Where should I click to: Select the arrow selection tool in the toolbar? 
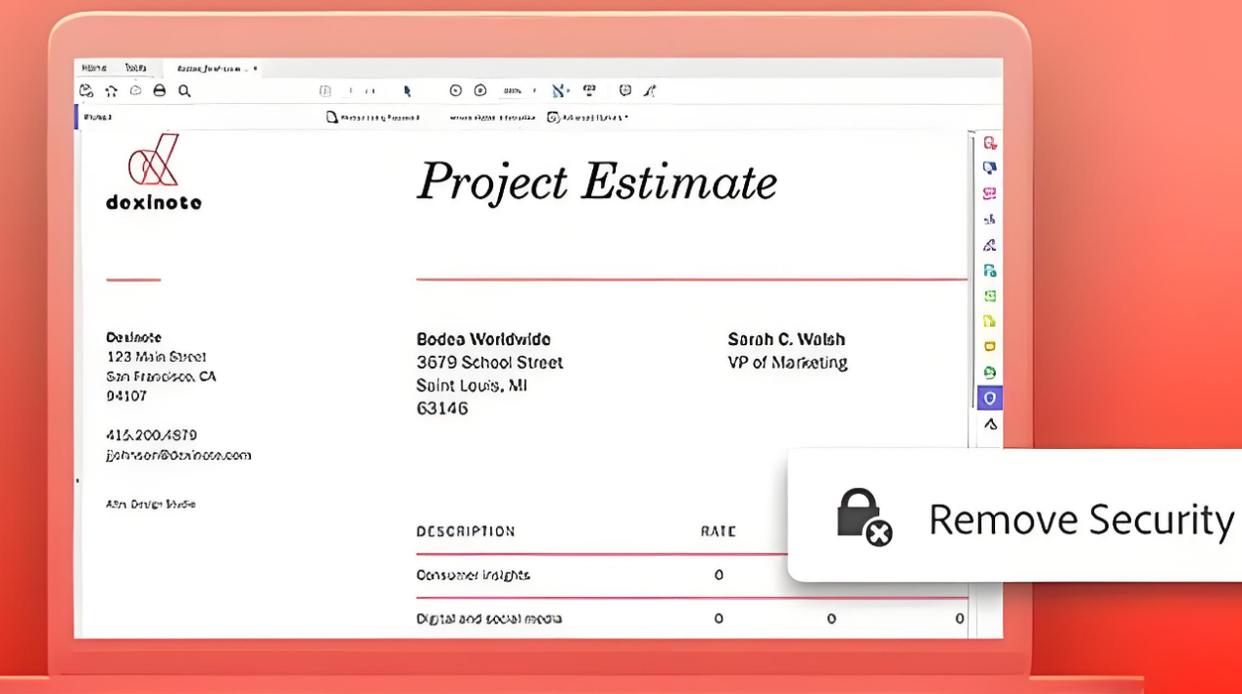tap(407, 91)
